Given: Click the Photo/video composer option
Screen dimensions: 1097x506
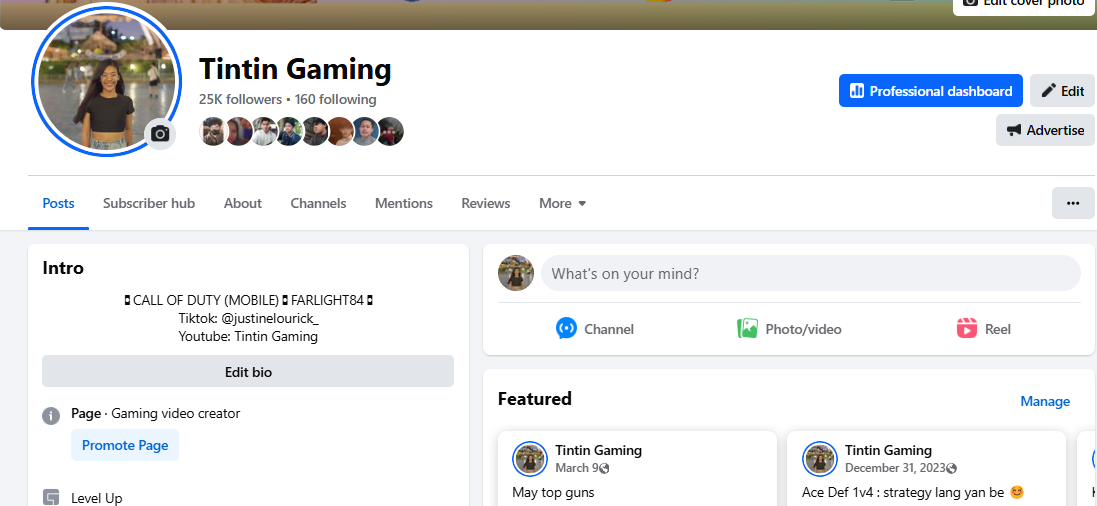Looking at the screenshot, I should [789, 328].
